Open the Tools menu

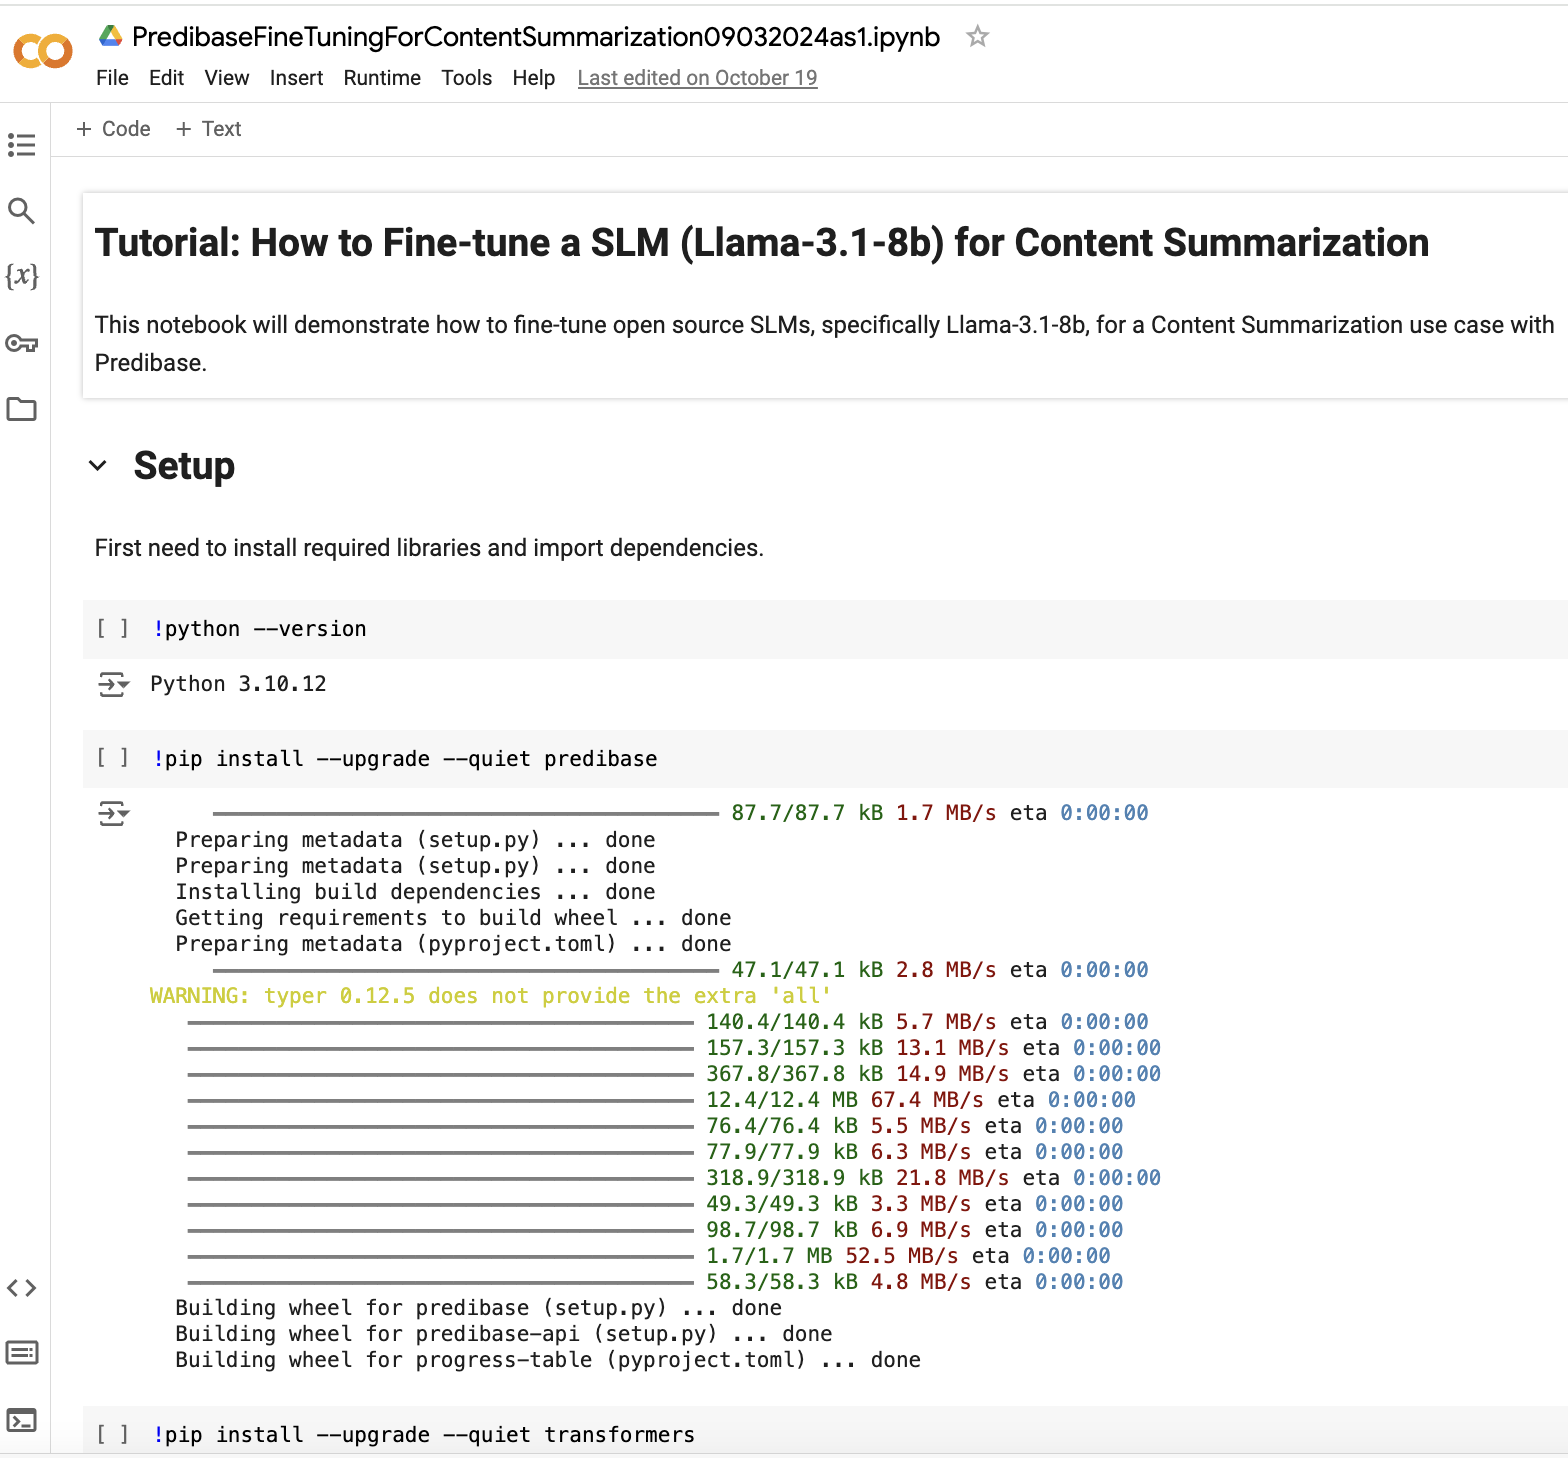(x=466, y=78)
